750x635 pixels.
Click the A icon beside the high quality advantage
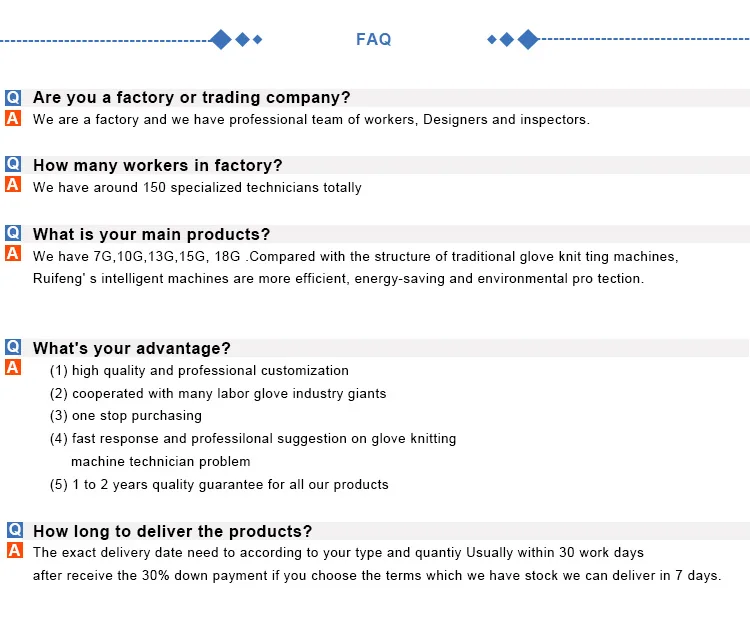(x=13, y=368)
